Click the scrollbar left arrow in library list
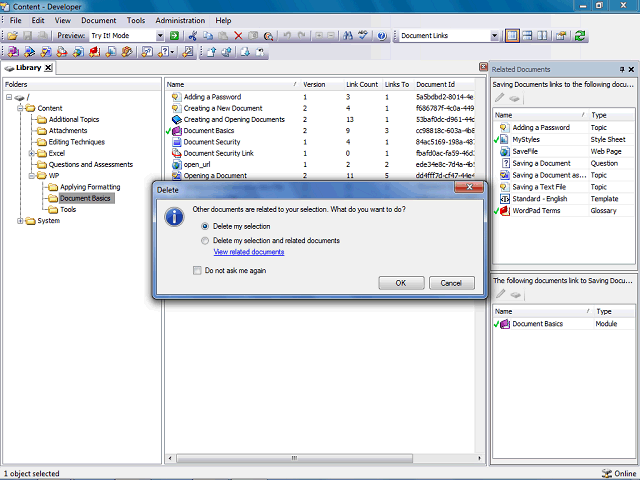The image size is (640, 480). tap(170, 458)
